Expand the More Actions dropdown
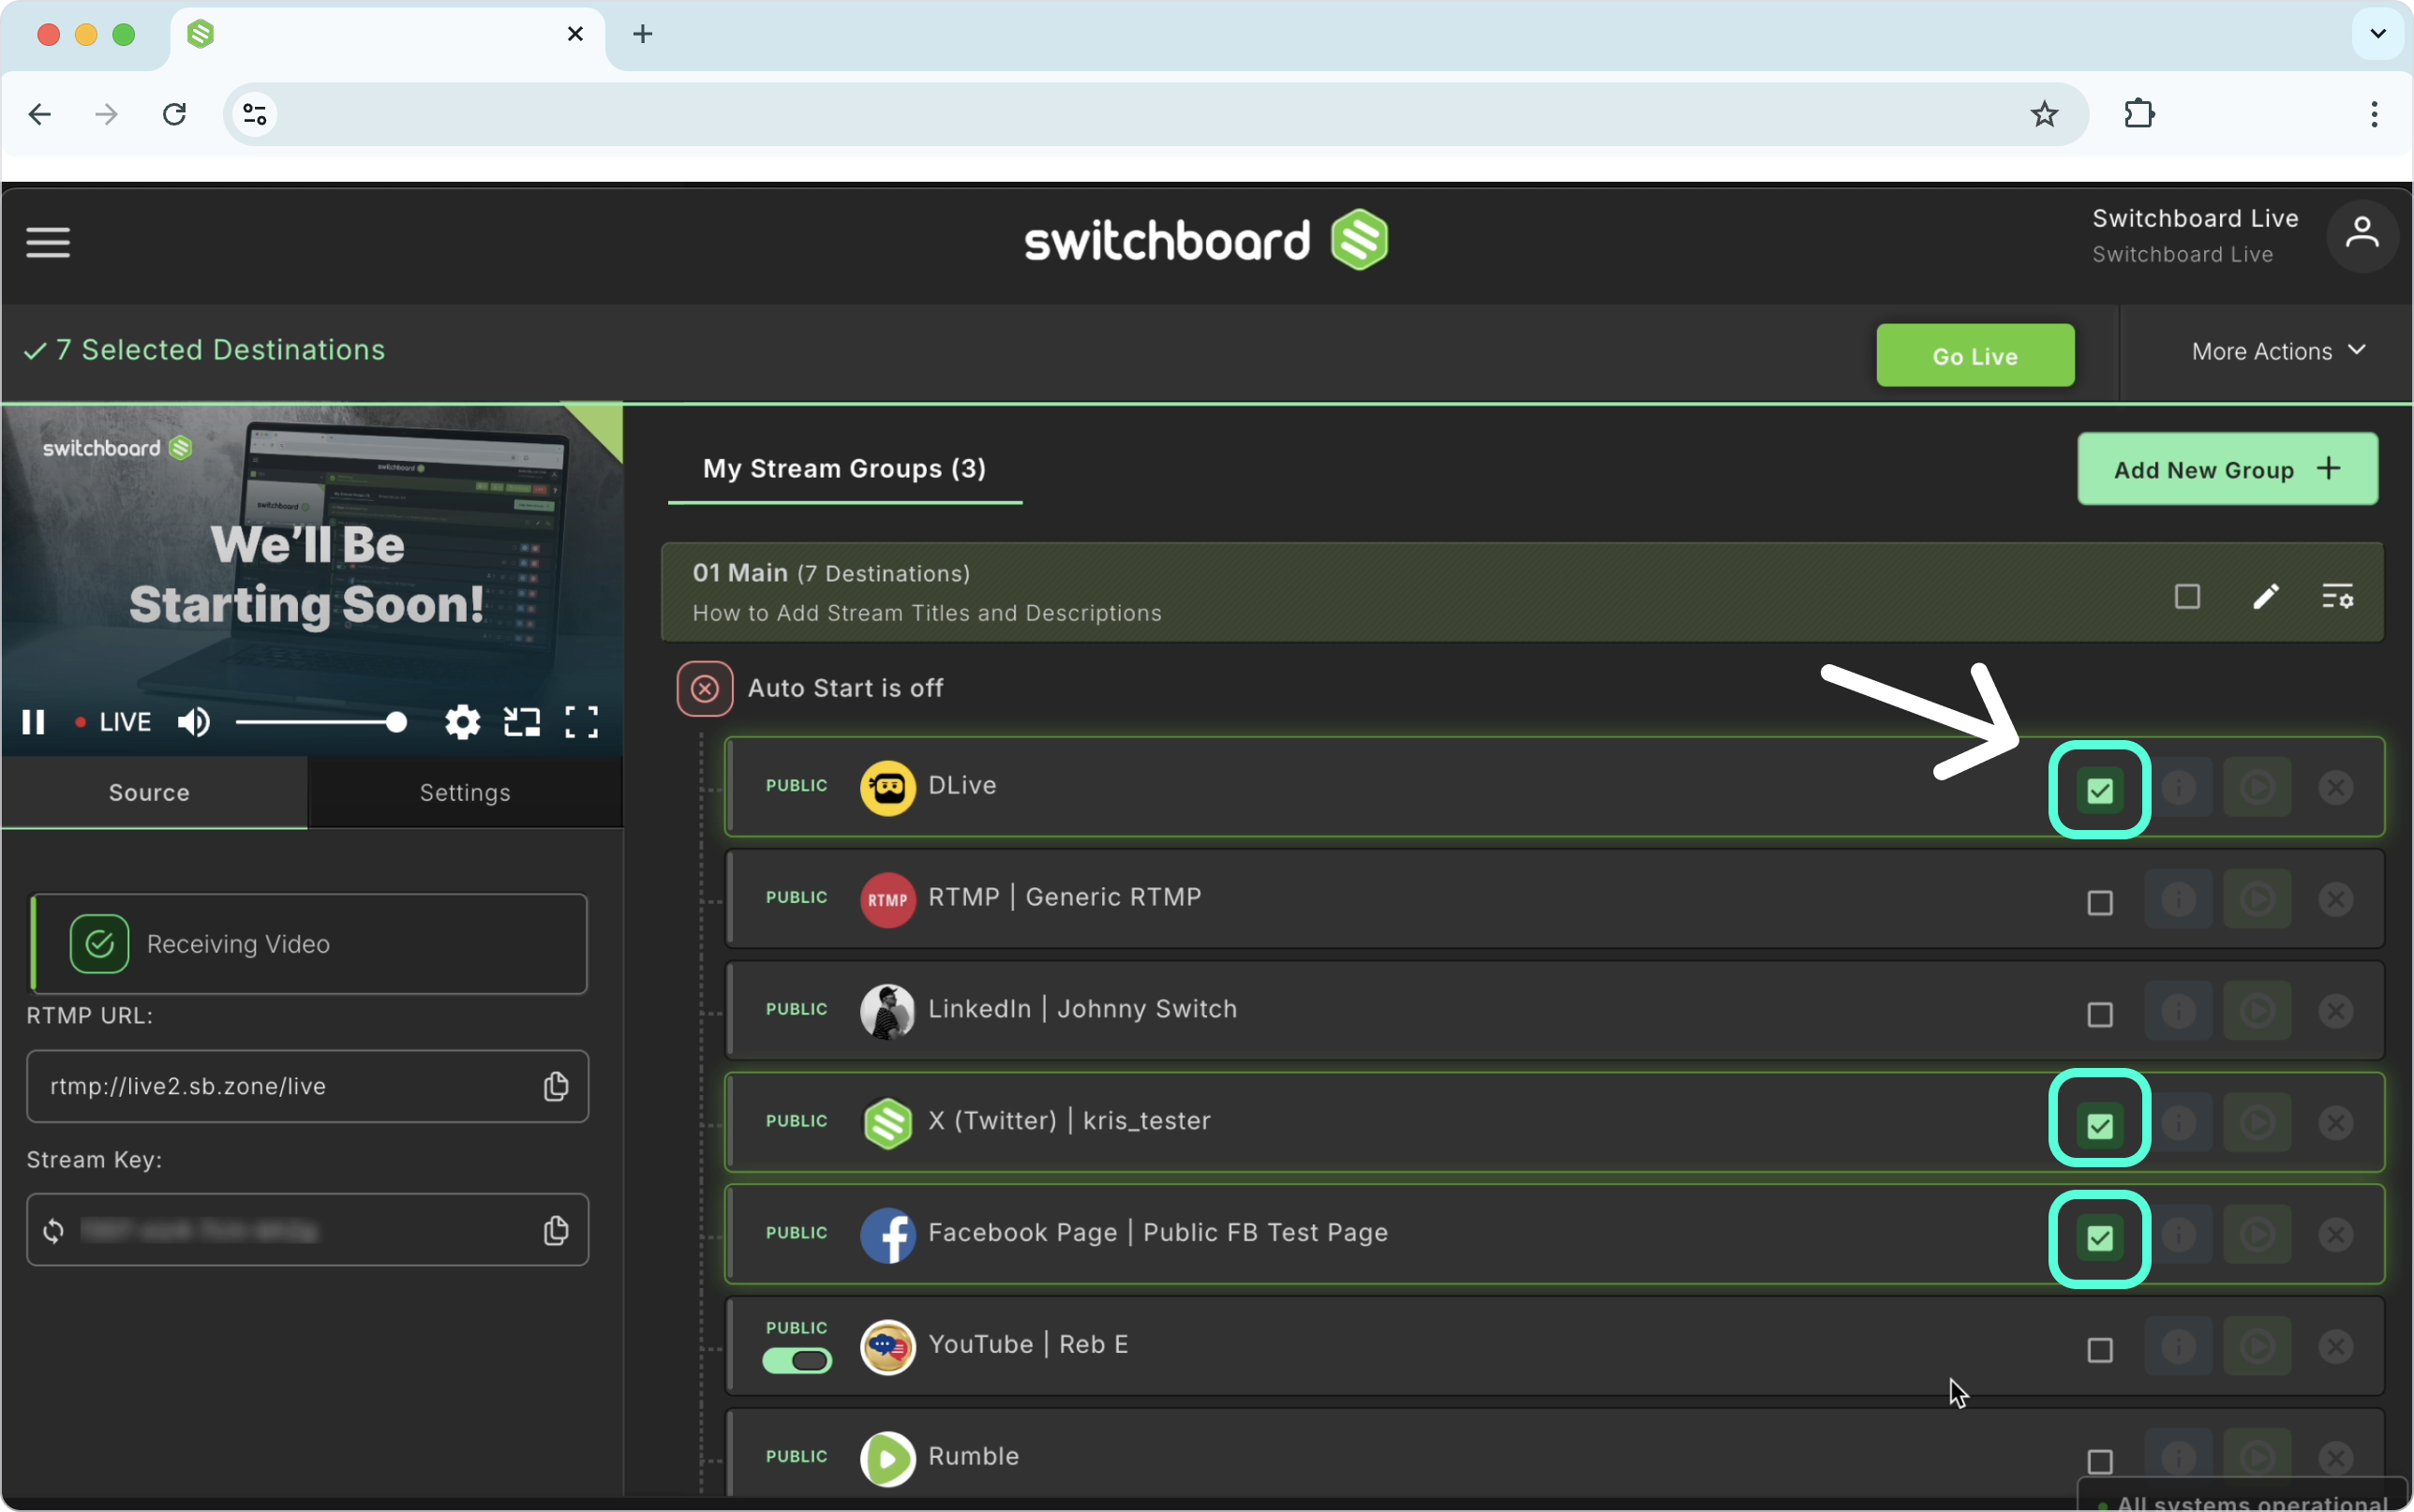The image size is (2414, 1512). 2278,351
